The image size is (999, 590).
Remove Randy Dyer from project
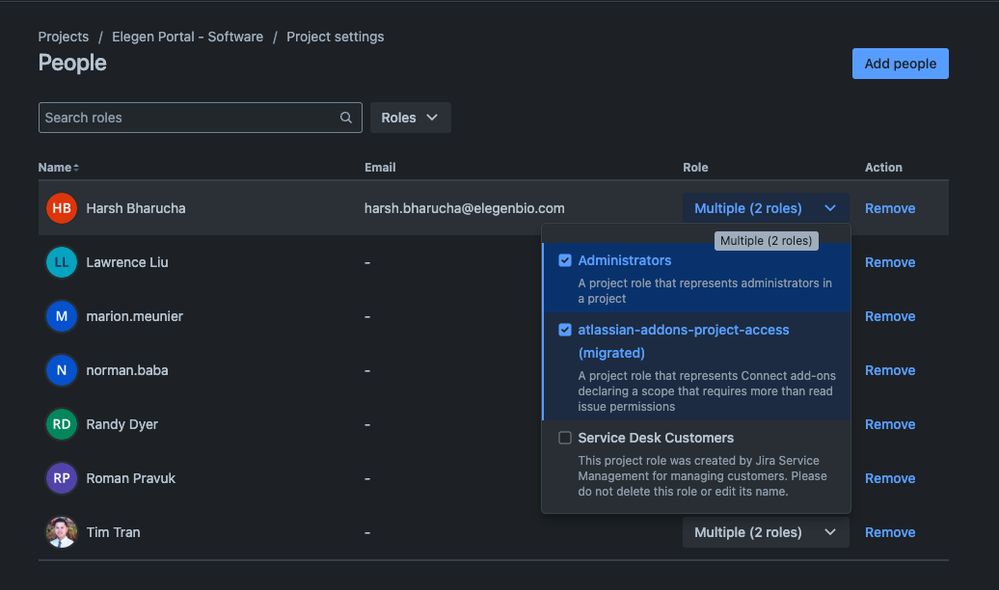click(890, 424)
